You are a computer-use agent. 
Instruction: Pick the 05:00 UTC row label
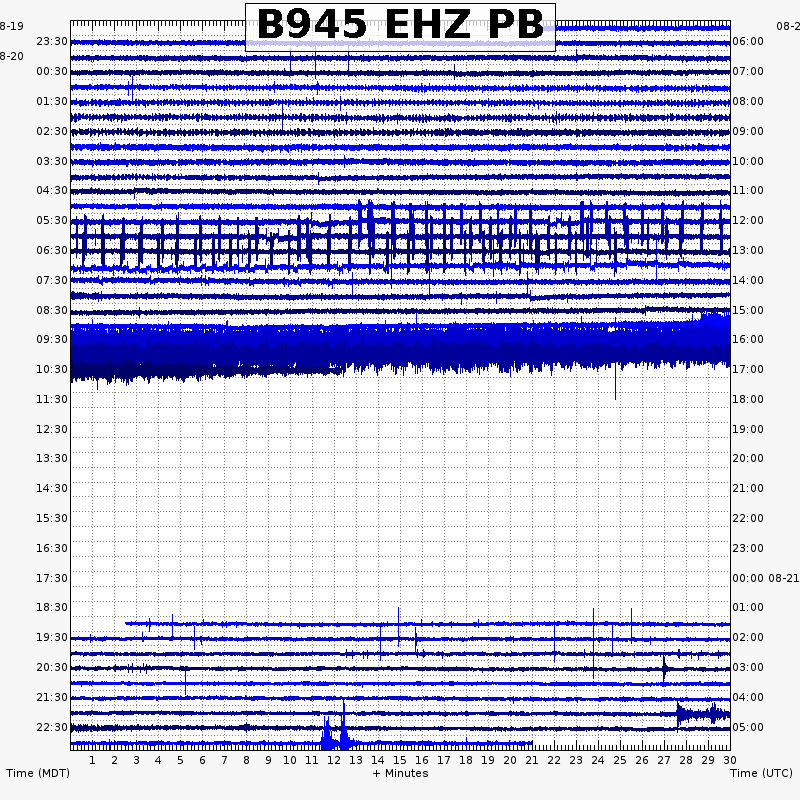(748, 727)
